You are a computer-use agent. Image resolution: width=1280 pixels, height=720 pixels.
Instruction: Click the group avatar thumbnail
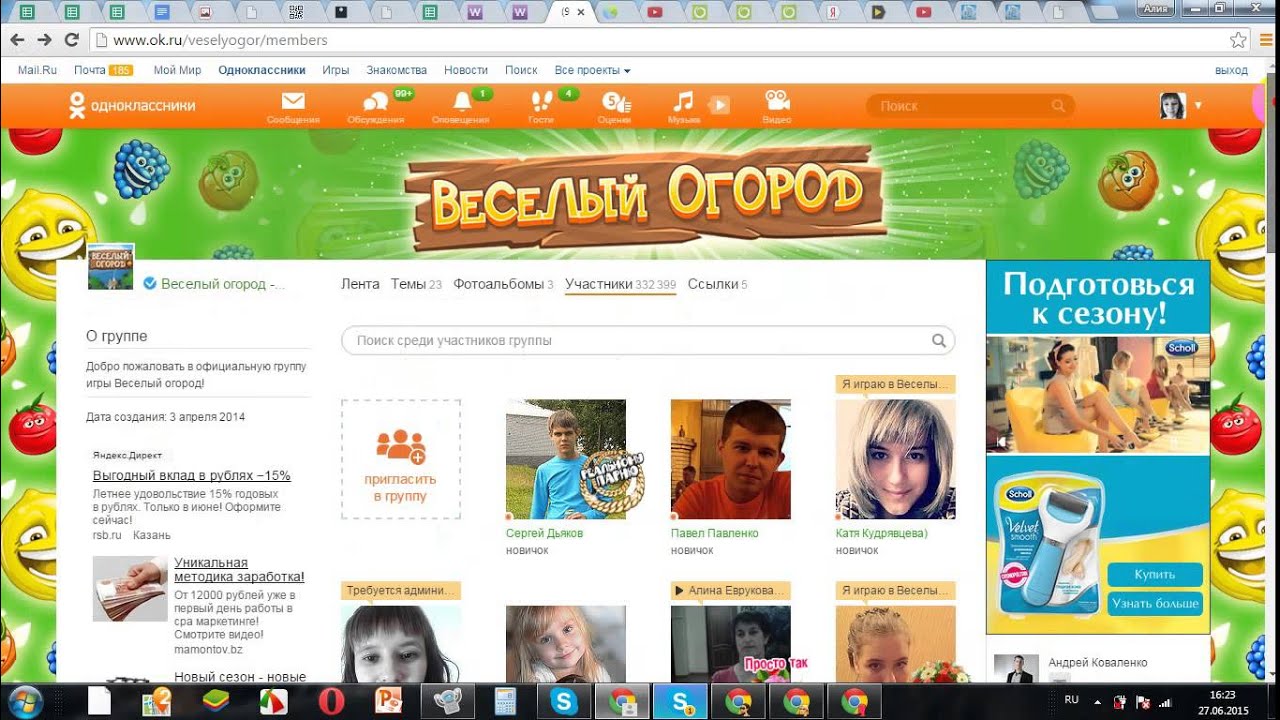coord(111,267)
